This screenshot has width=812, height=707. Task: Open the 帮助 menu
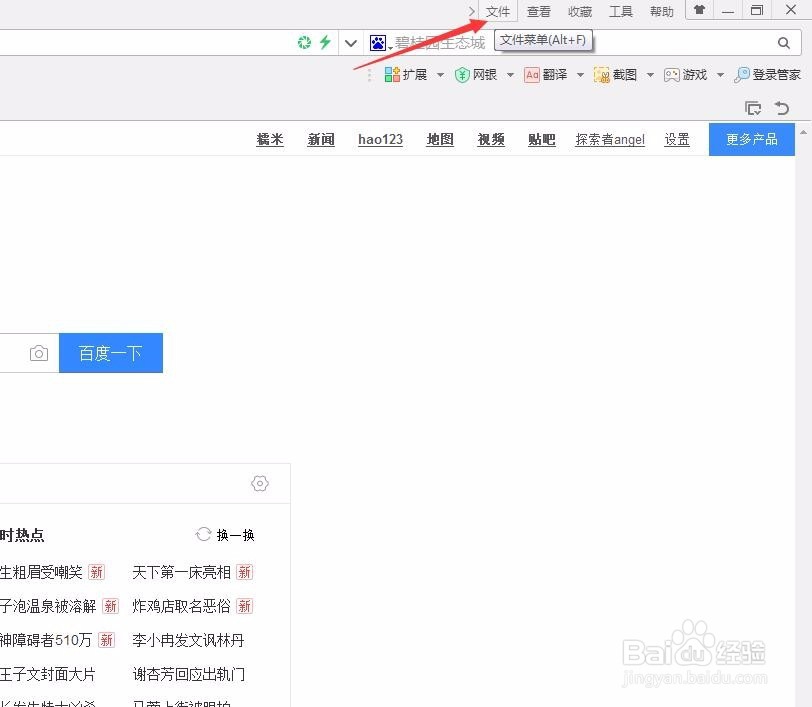tap(662, 11)
